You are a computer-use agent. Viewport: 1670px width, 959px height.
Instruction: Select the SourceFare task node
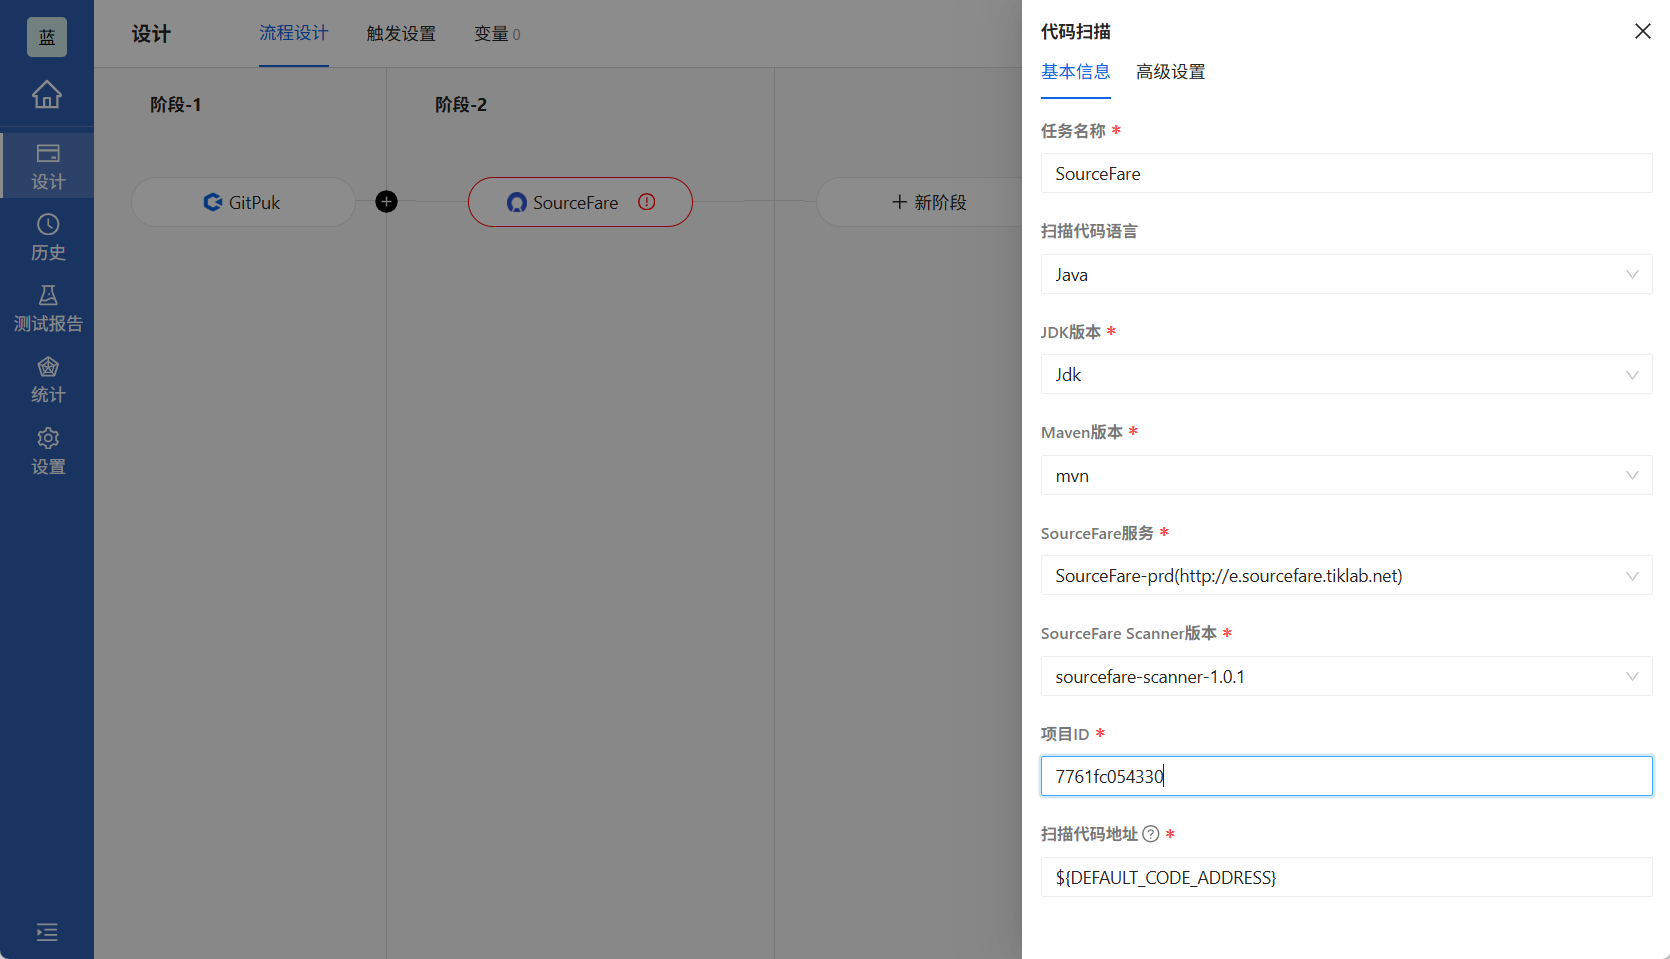580,202
